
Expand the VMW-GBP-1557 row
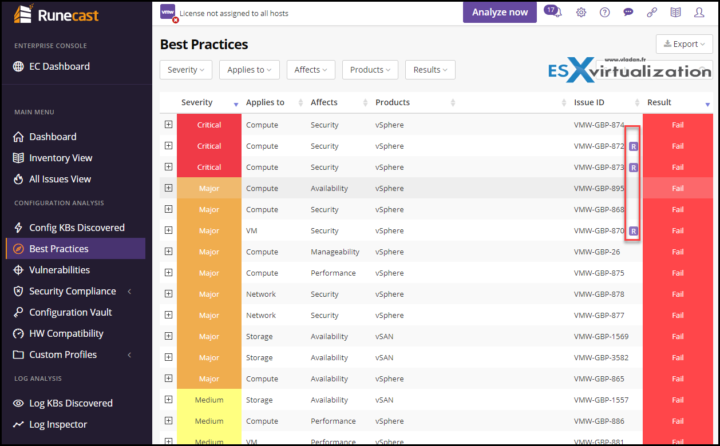169,399
